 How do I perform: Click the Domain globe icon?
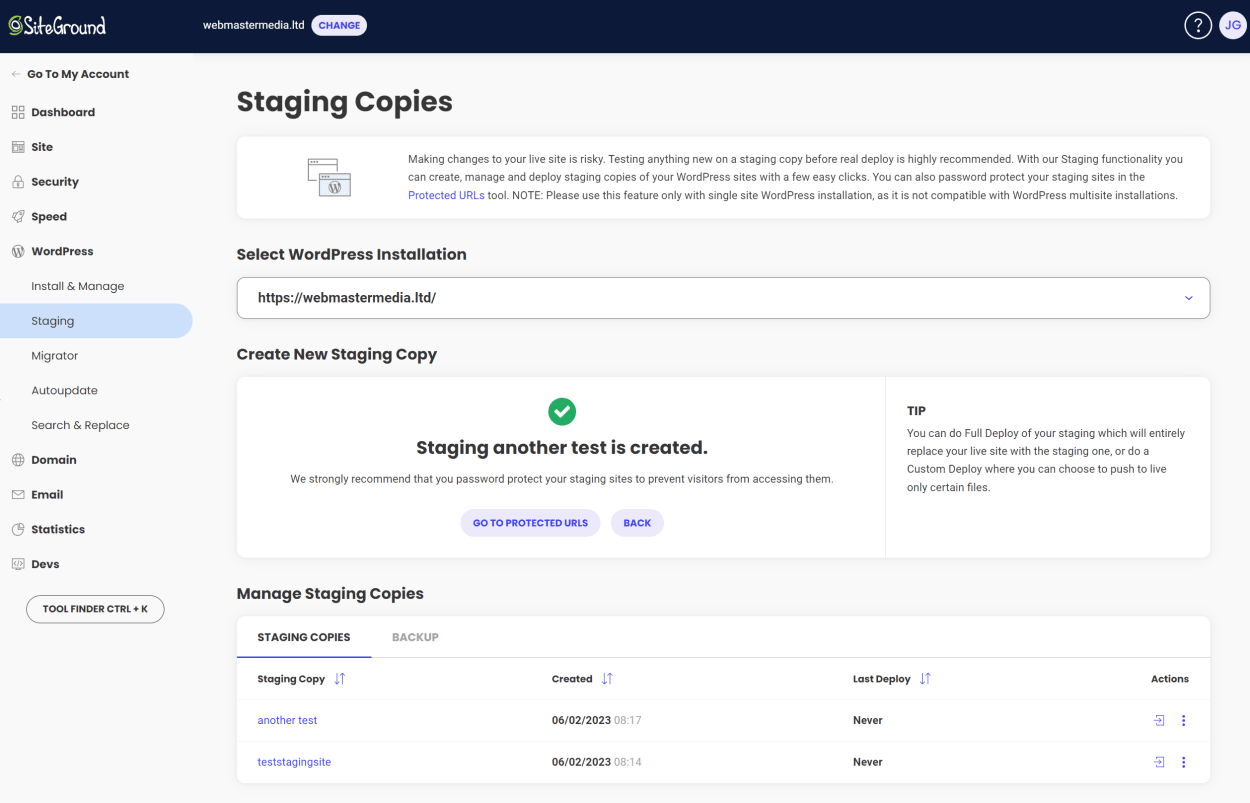[18, 460]
